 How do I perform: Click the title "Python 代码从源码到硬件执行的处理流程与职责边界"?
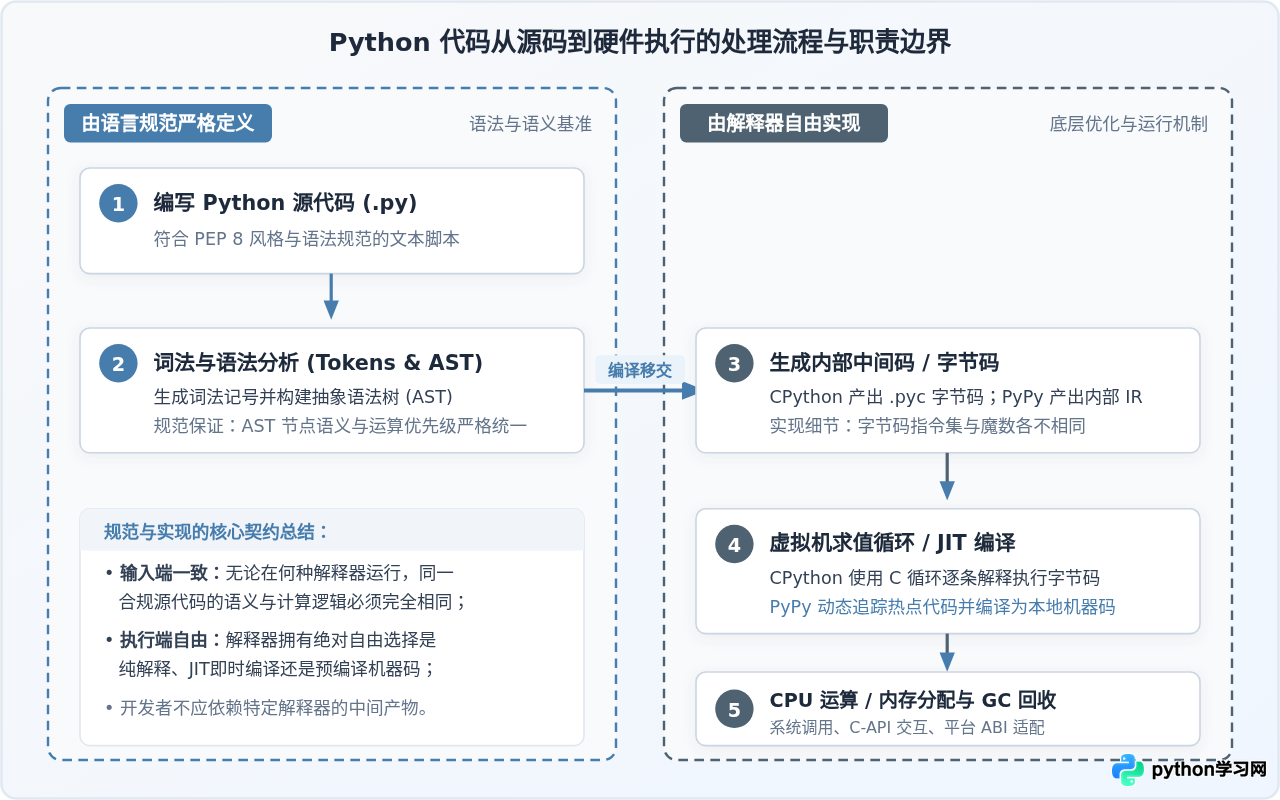(x=640, y=42)
